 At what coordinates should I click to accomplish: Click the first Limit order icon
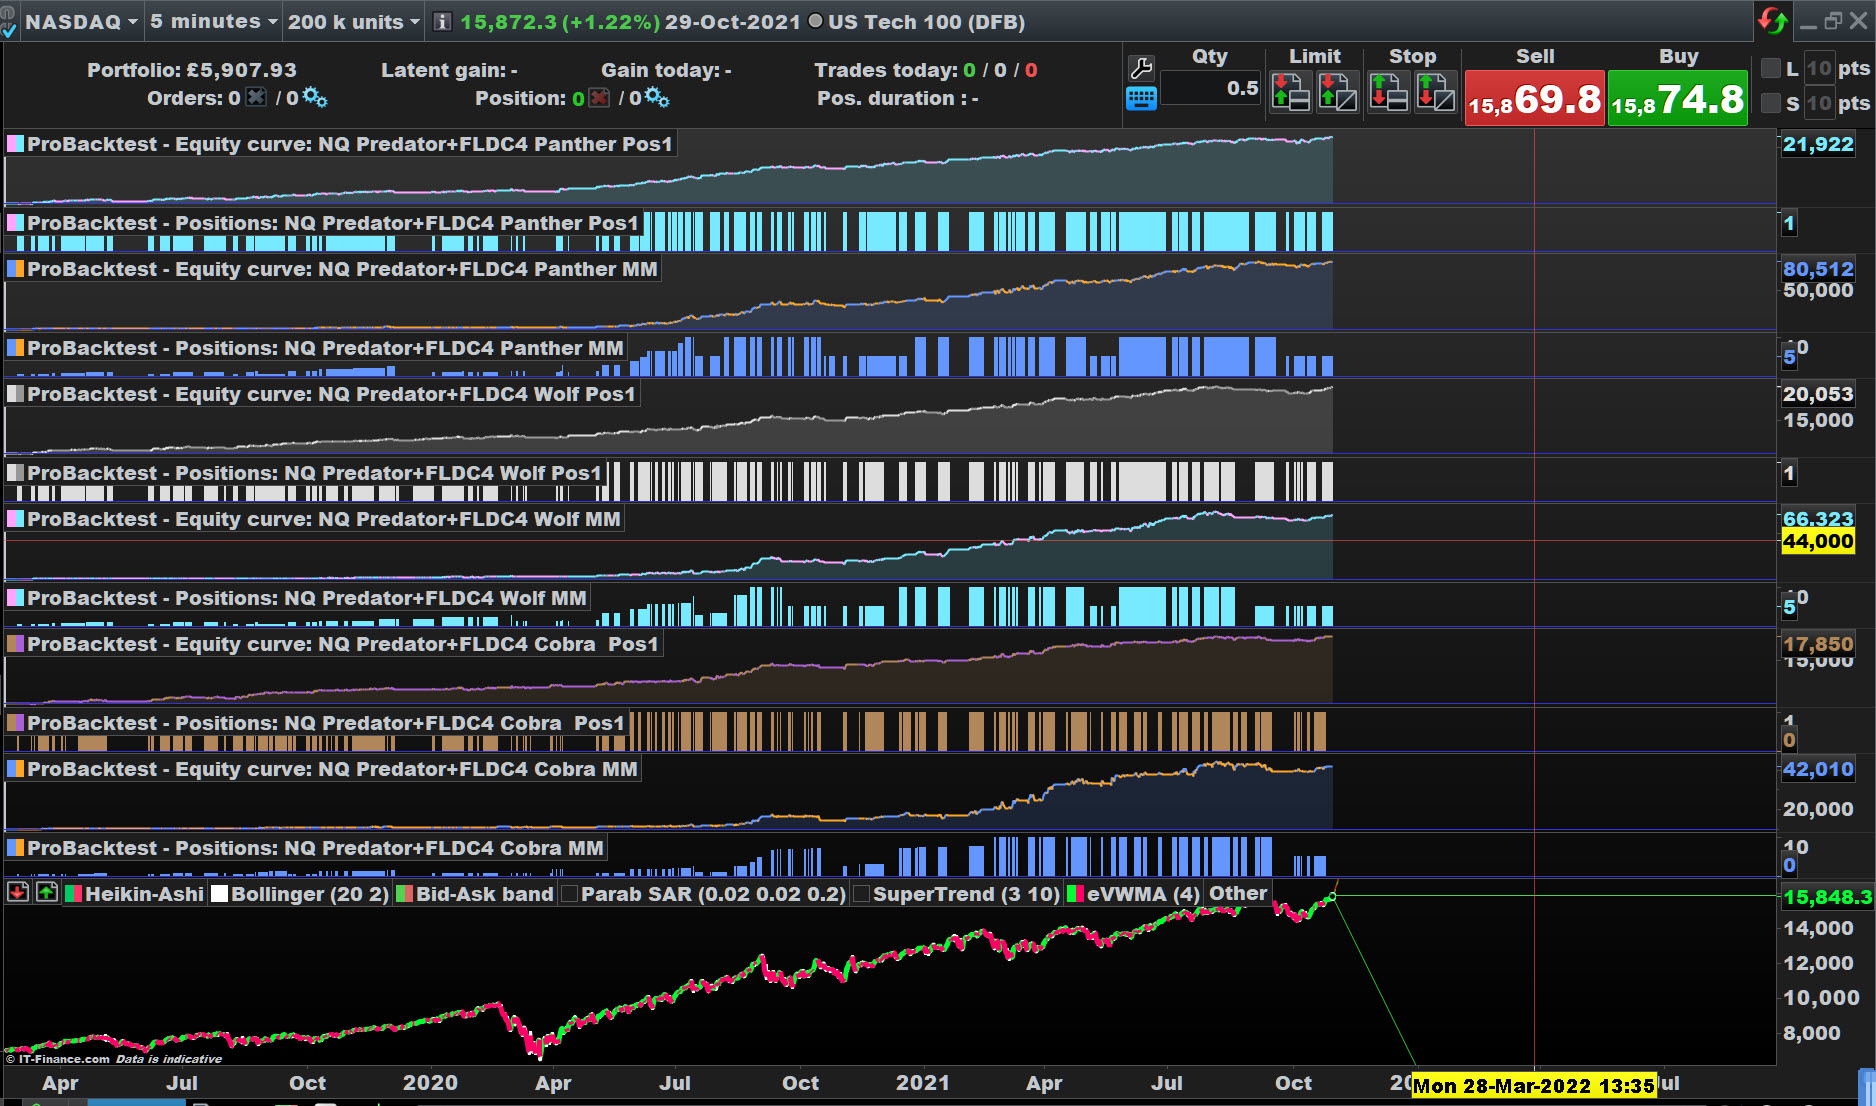(x=1290, y=93)
